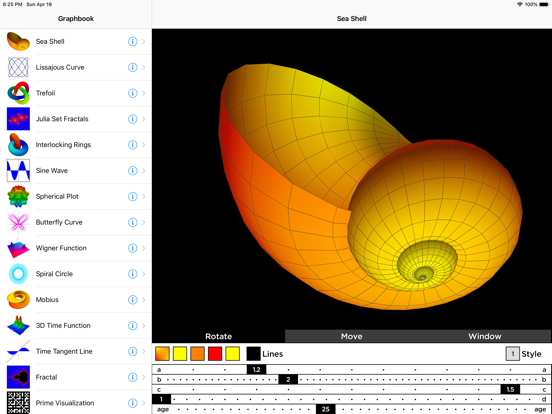Select the Spiral Circle list item text

pyautogui.click(x=54, y=274)
